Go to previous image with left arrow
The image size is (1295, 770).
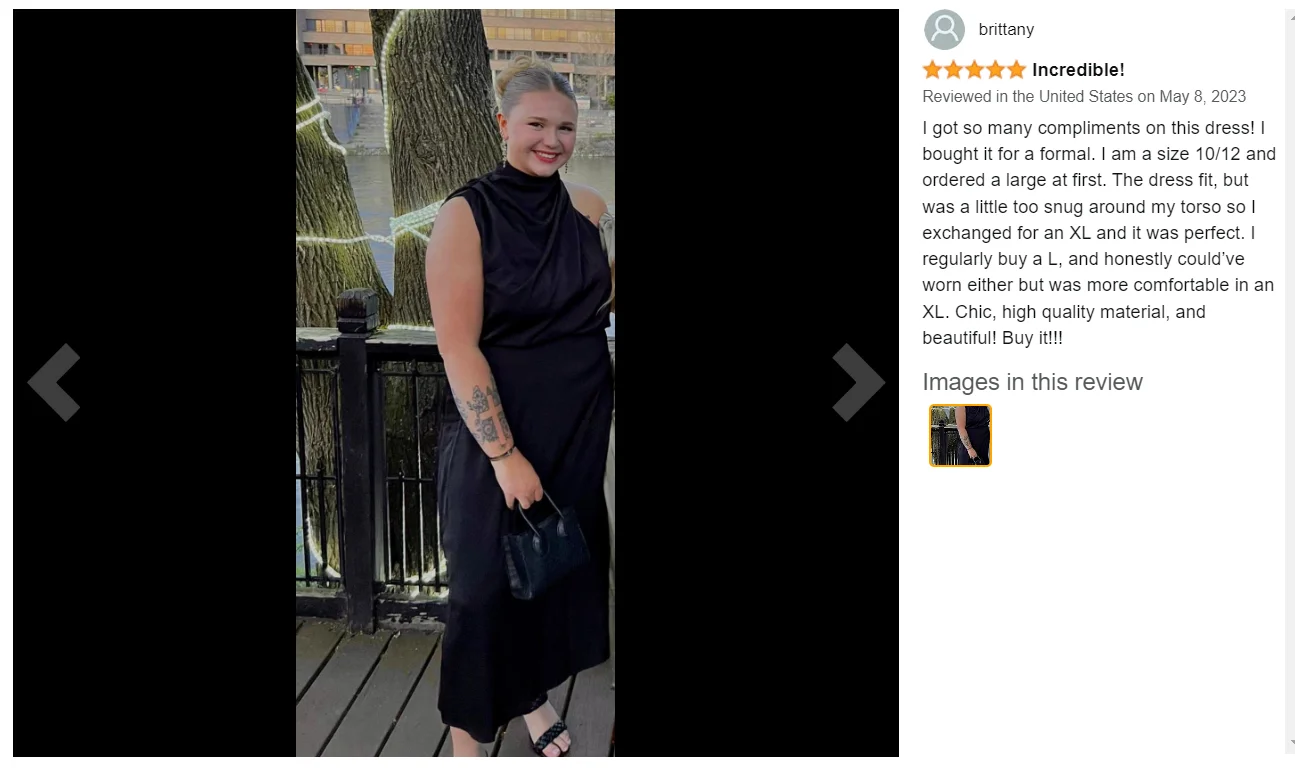click(54, 382)
